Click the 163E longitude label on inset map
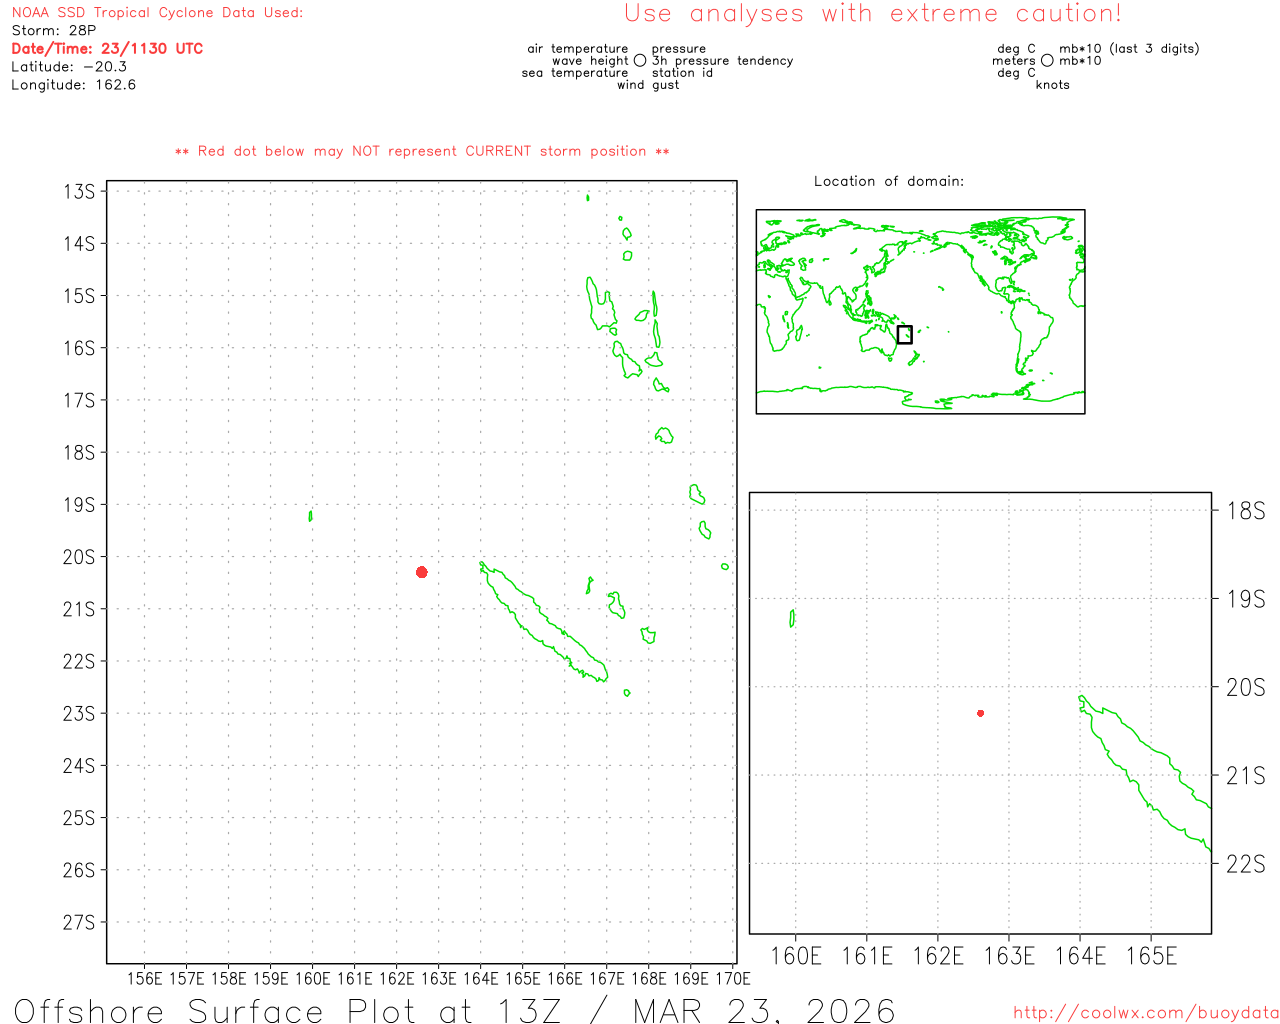Screen dimensions: 1280x1024 click(1009, 956)
